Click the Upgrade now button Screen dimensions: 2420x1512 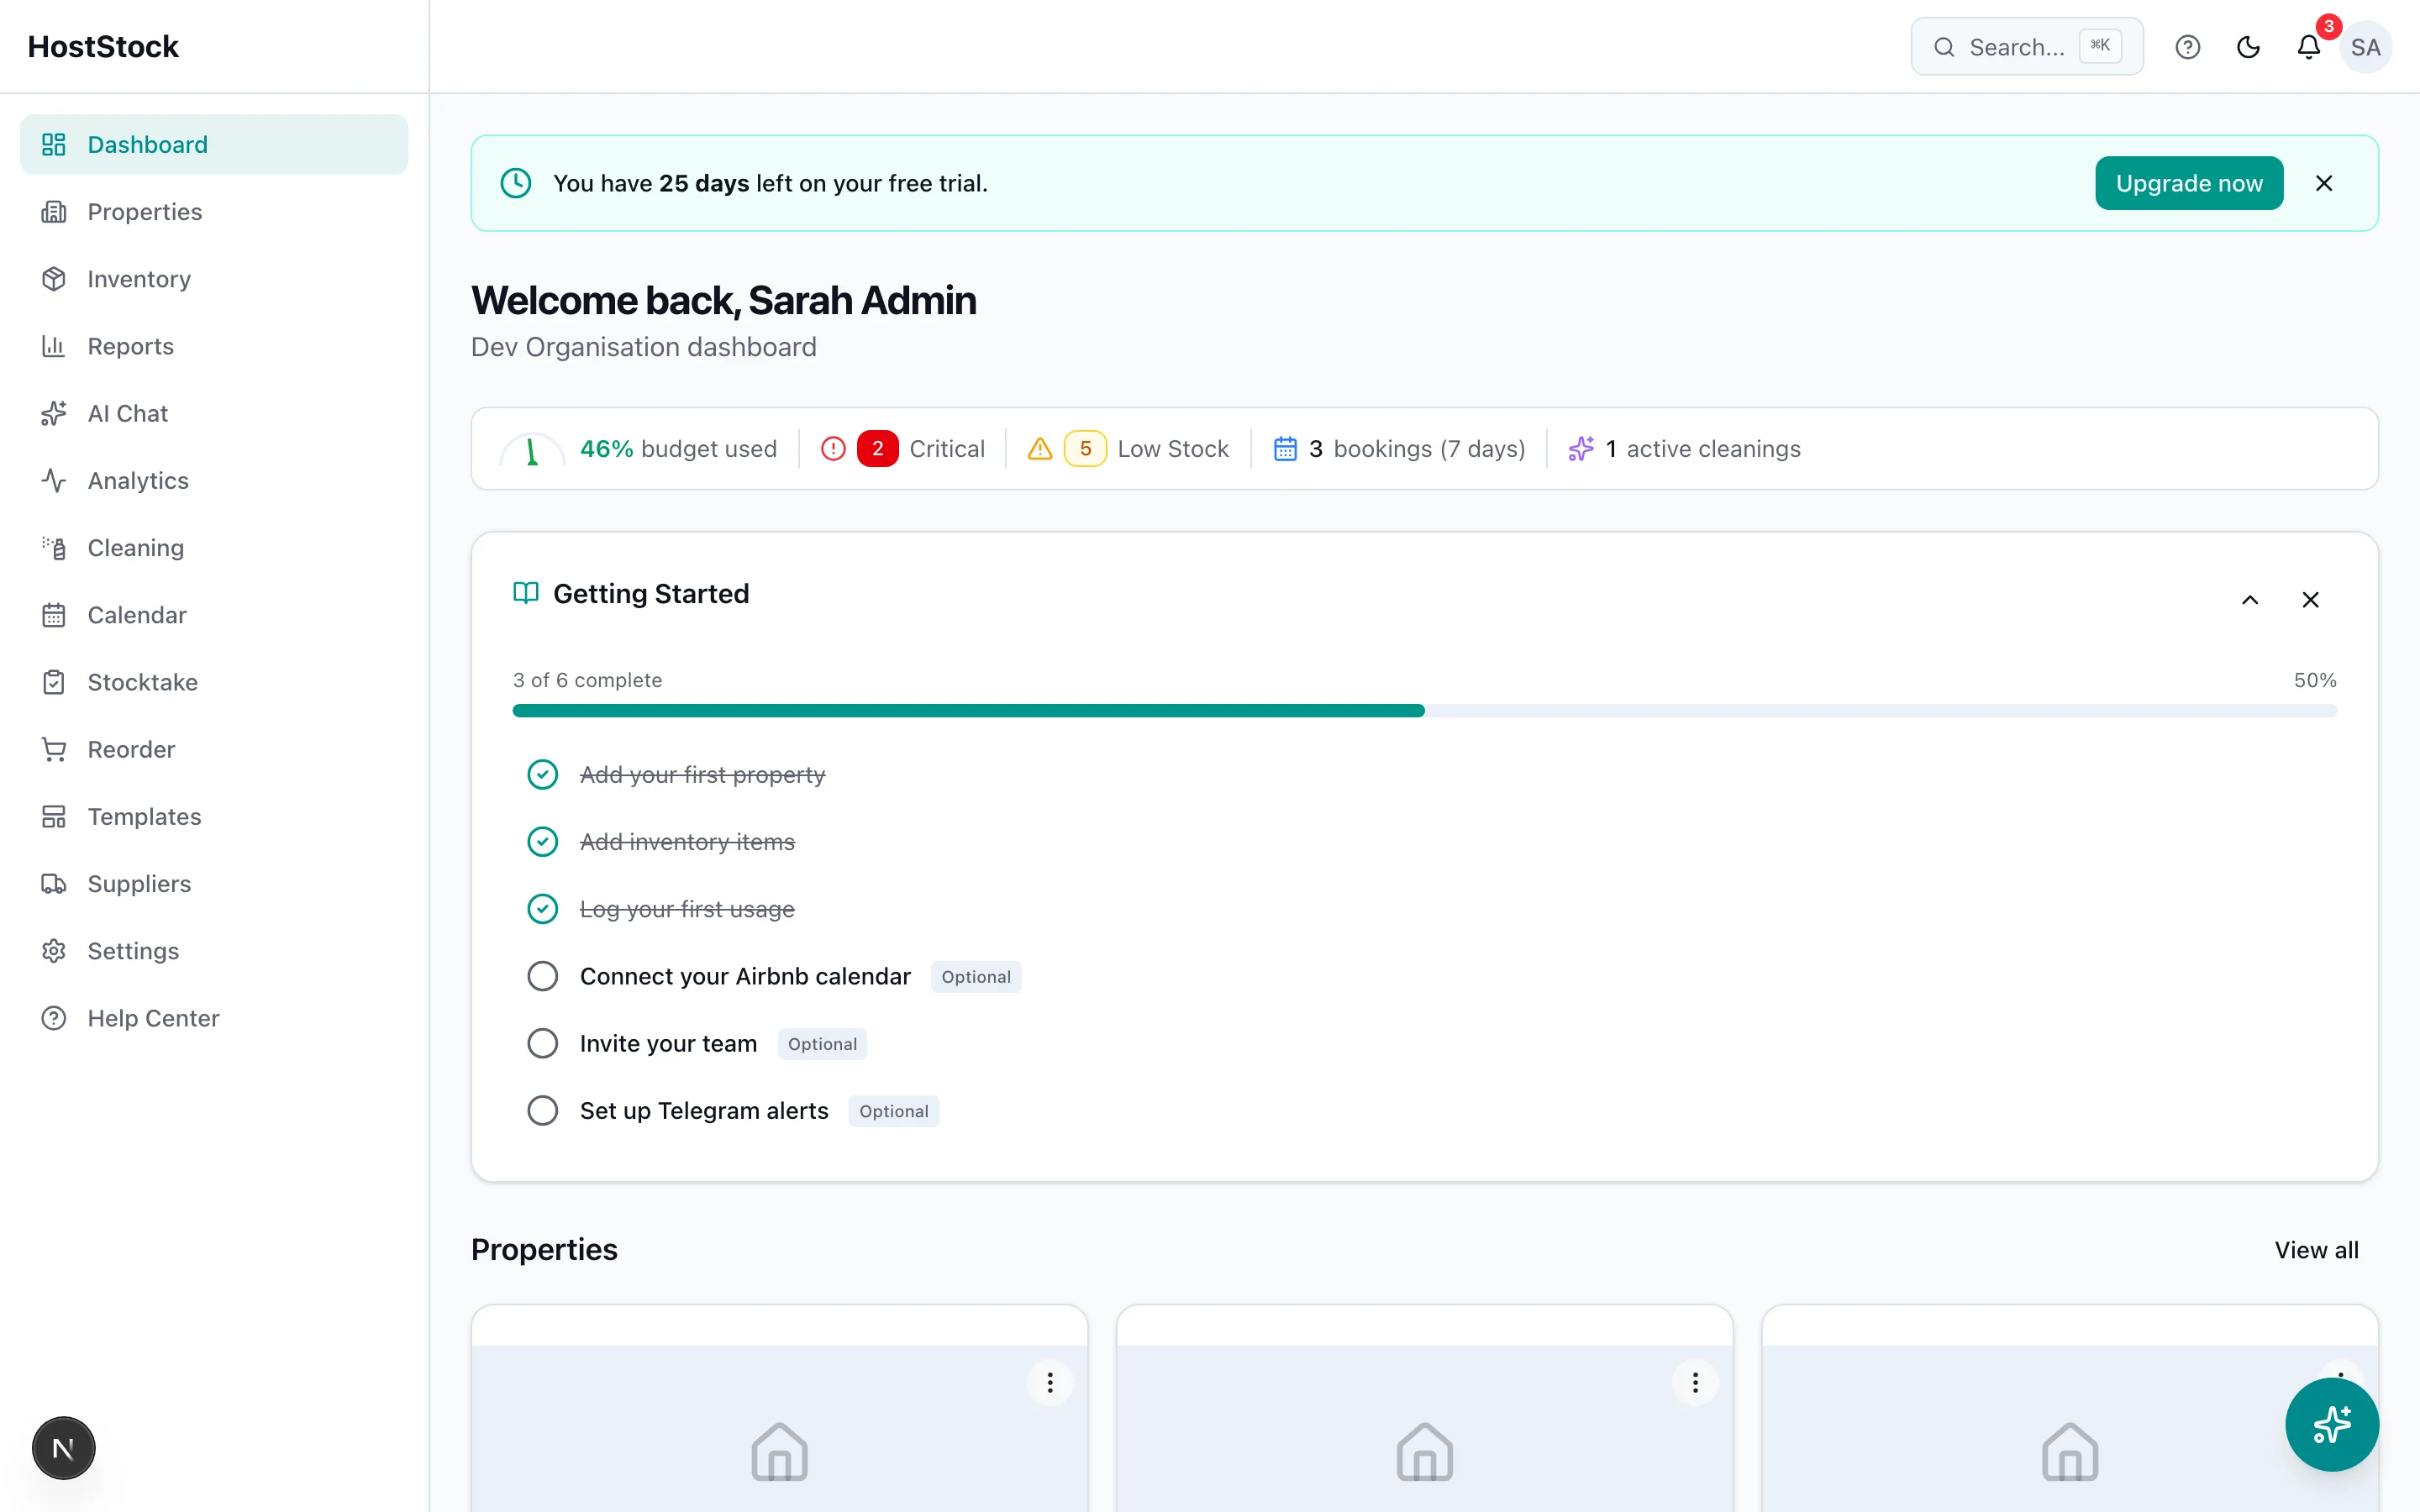pyautogui.click(x=2188, y=183)
